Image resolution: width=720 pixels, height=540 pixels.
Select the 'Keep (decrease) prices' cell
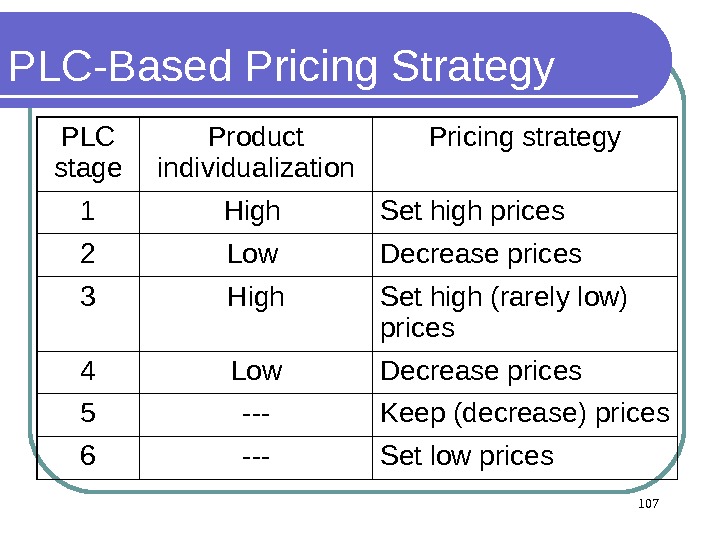coord(525,414)
